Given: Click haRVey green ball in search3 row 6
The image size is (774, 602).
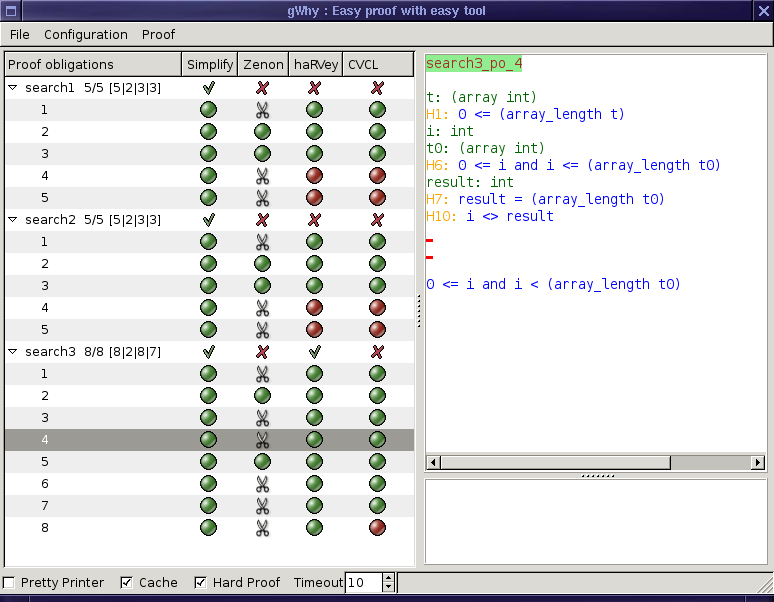Looking at the screenshot, I should (x=314, y=484).
